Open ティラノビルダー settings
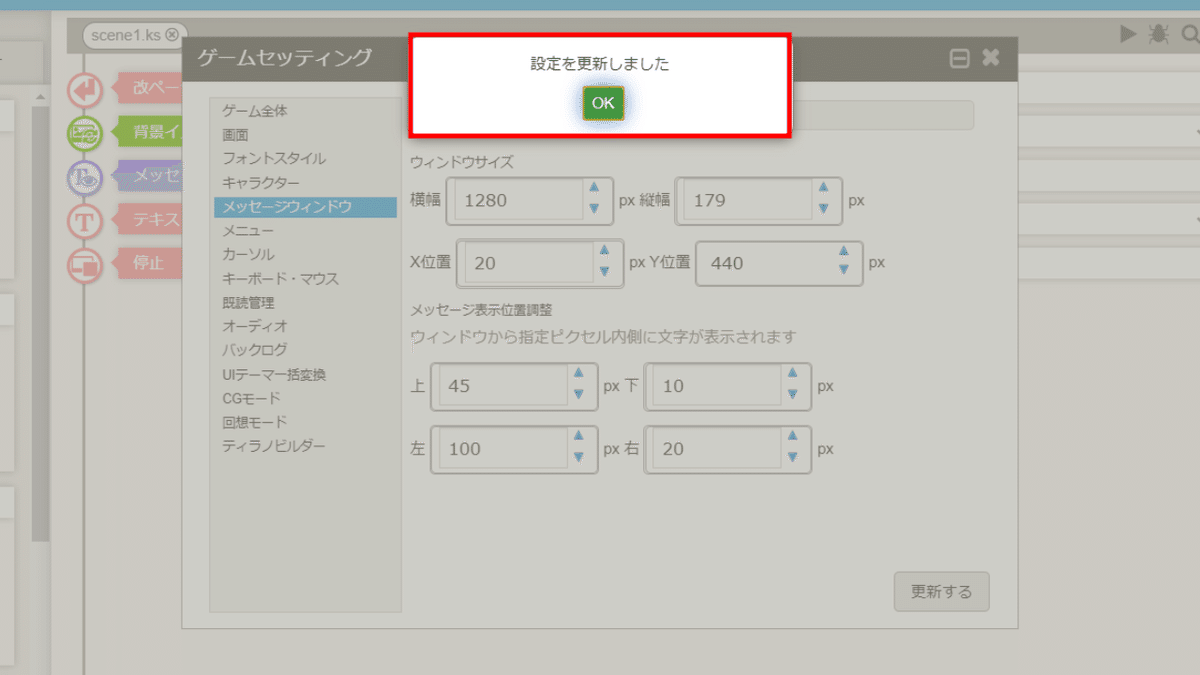This screenshot has height=675, width=1200. [274, 447]
